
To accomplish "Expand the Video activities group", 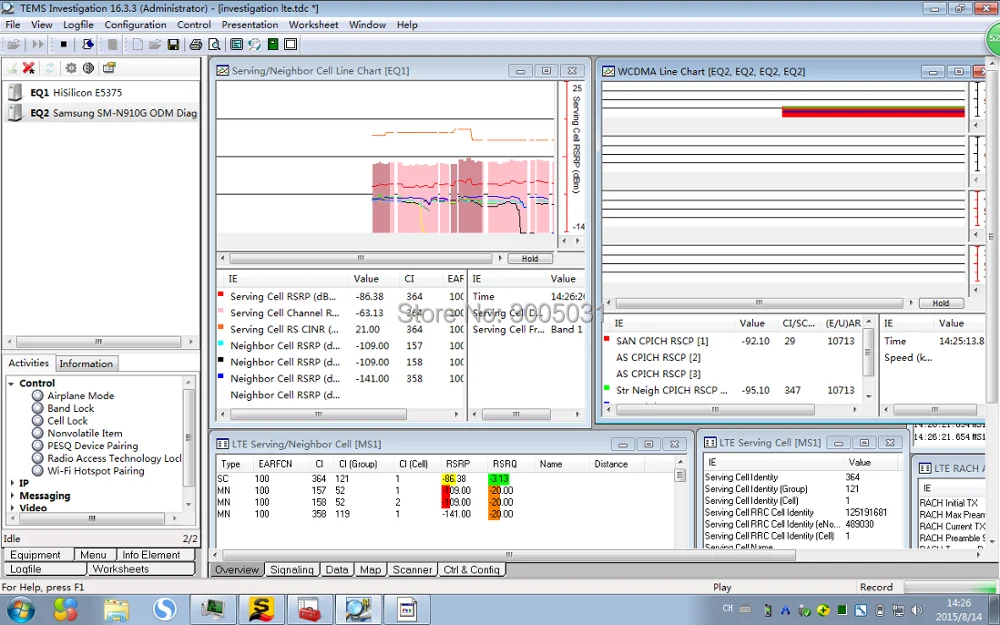I will pos(12,508).
